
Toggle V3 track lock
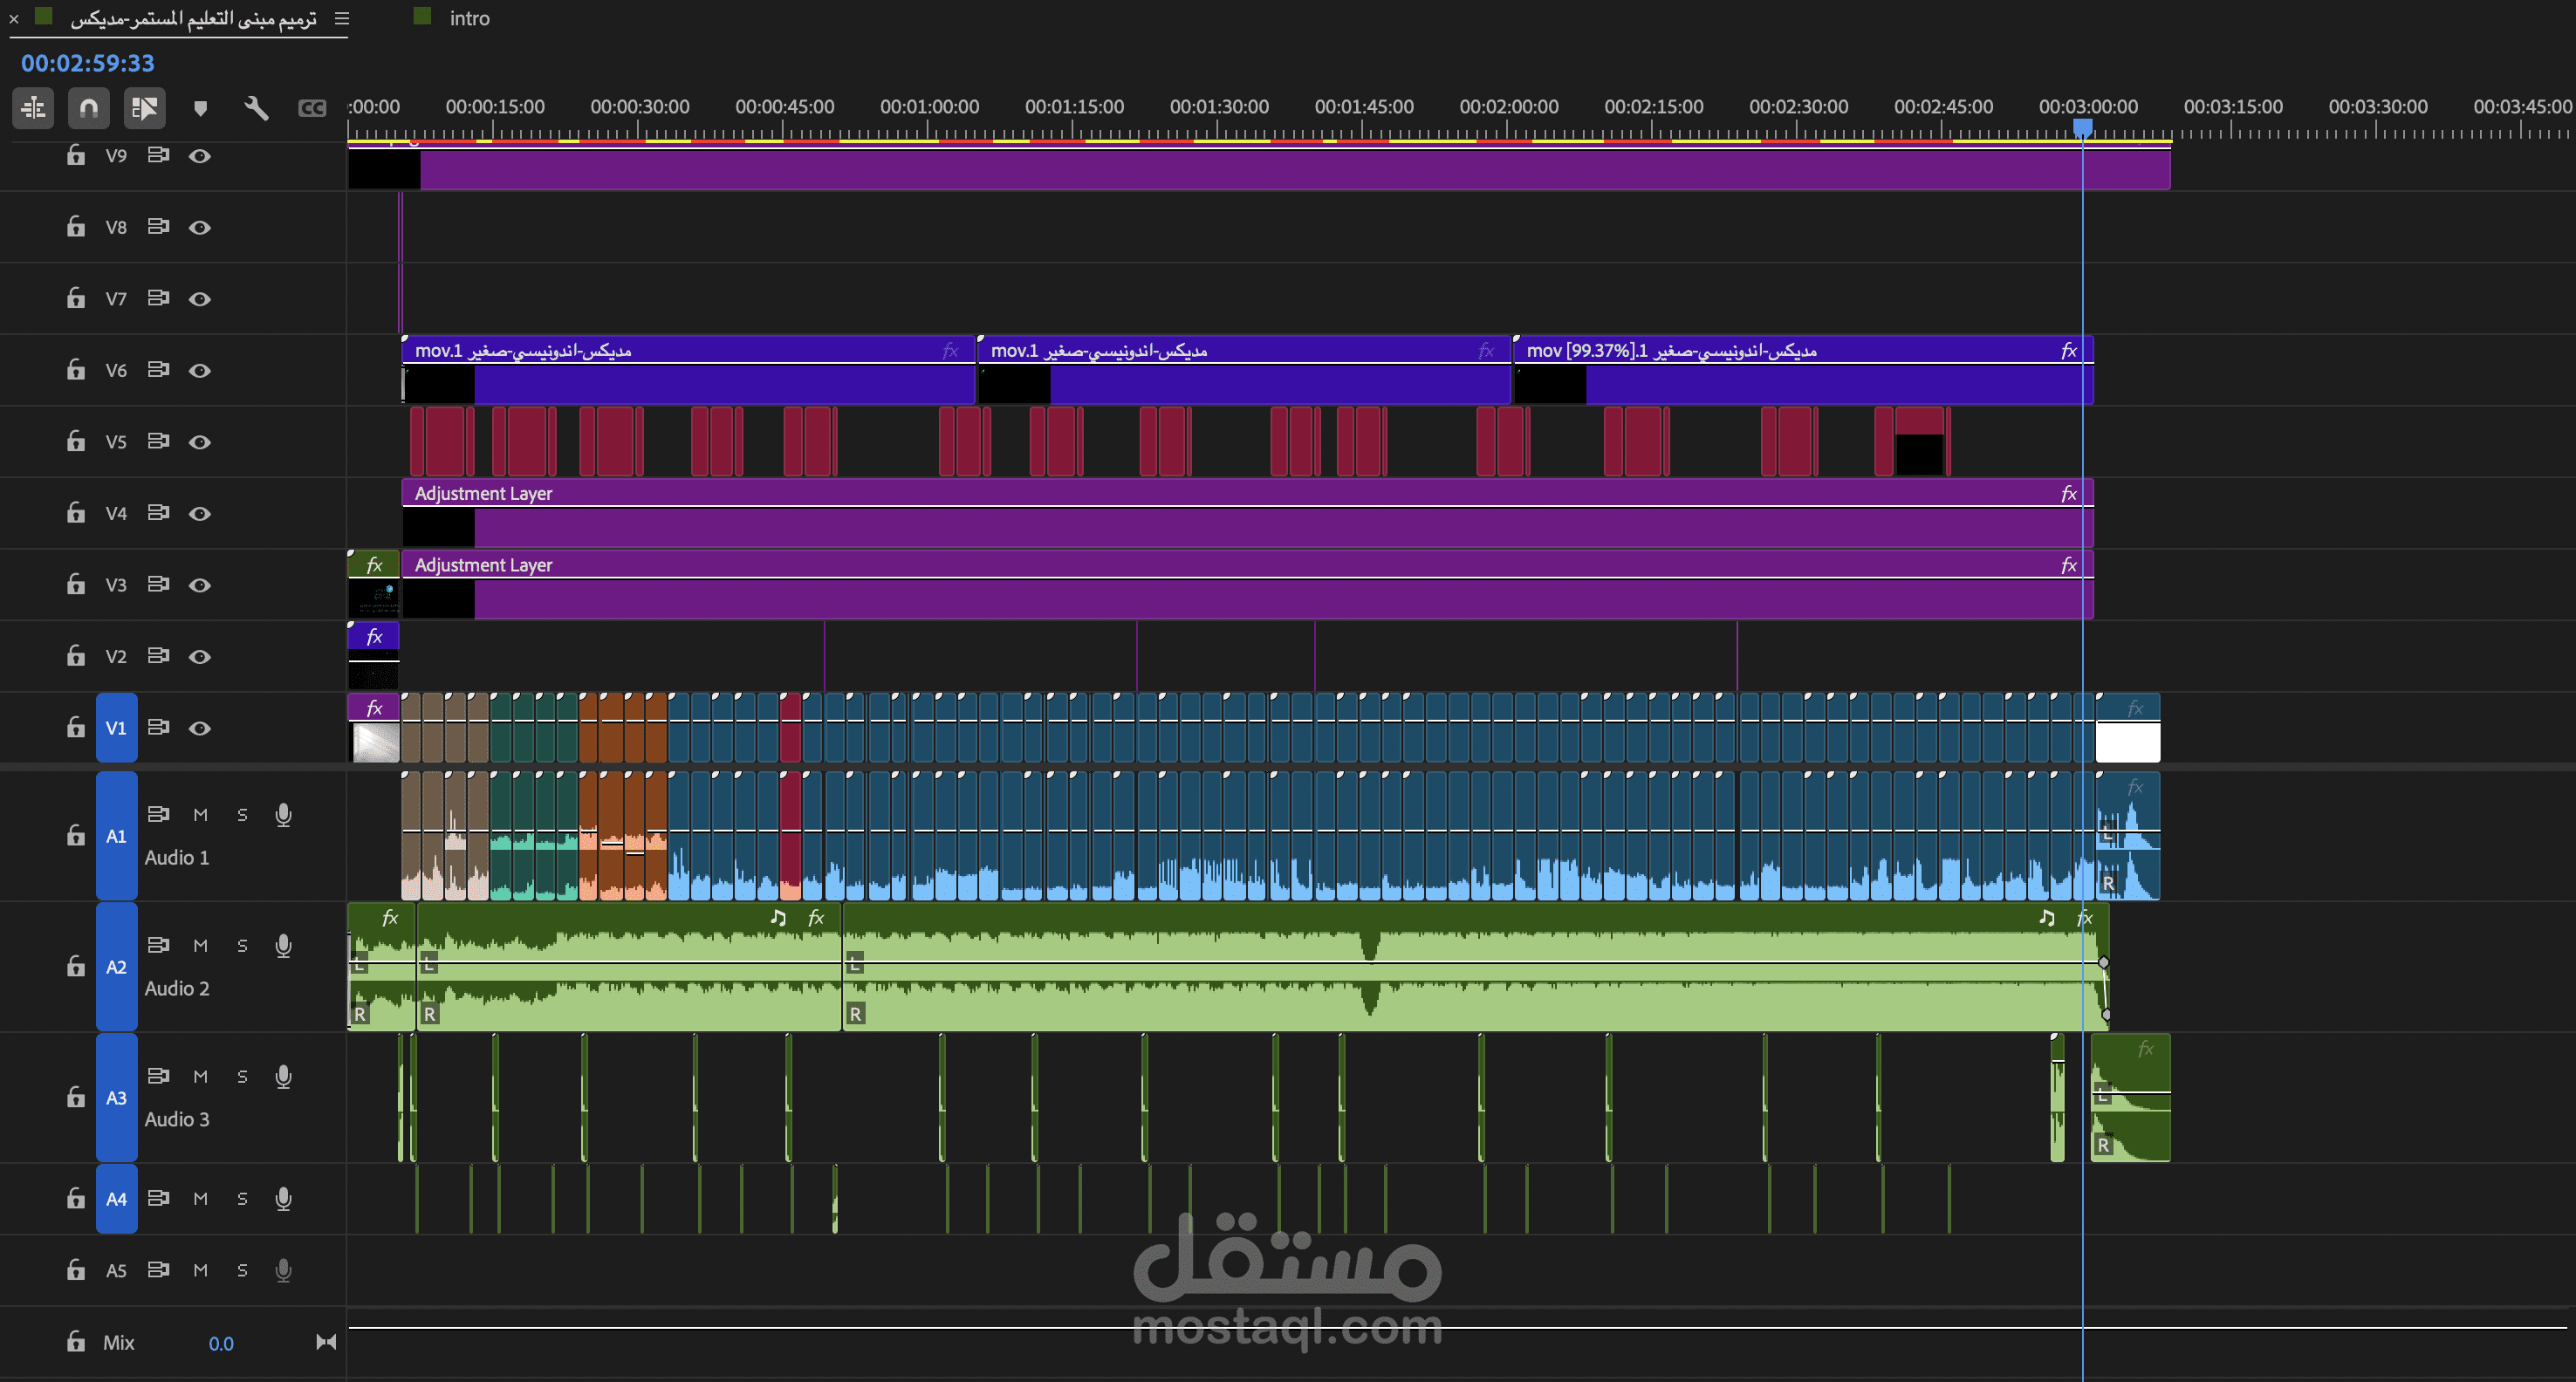point(76,584)
